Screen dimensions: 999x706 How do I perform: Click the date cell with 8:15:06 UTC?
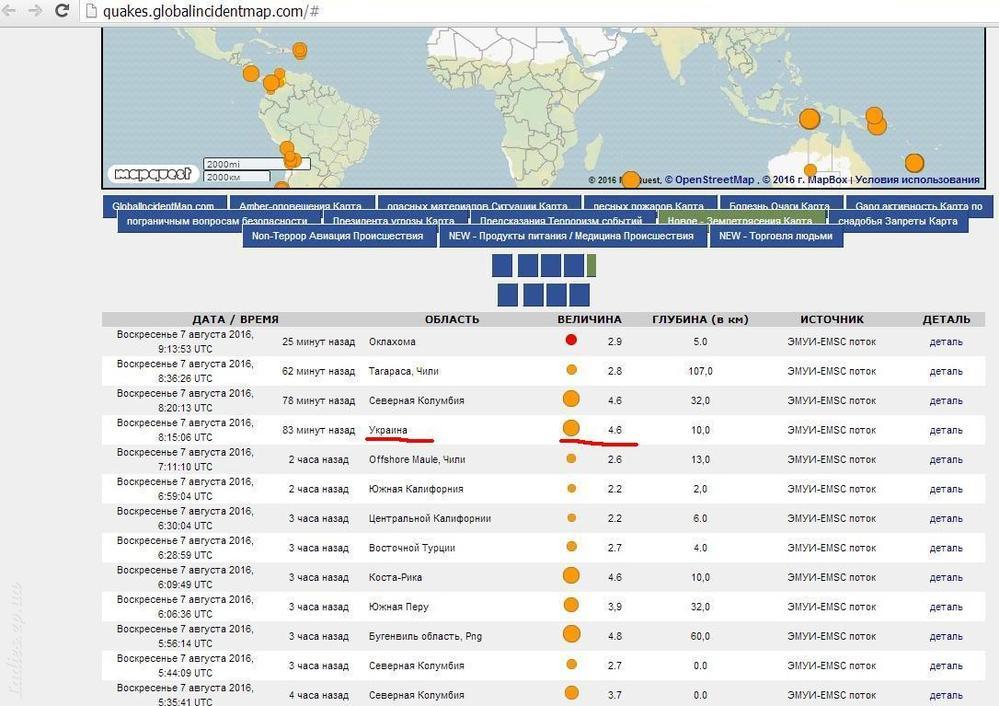[x=185, y=430]
